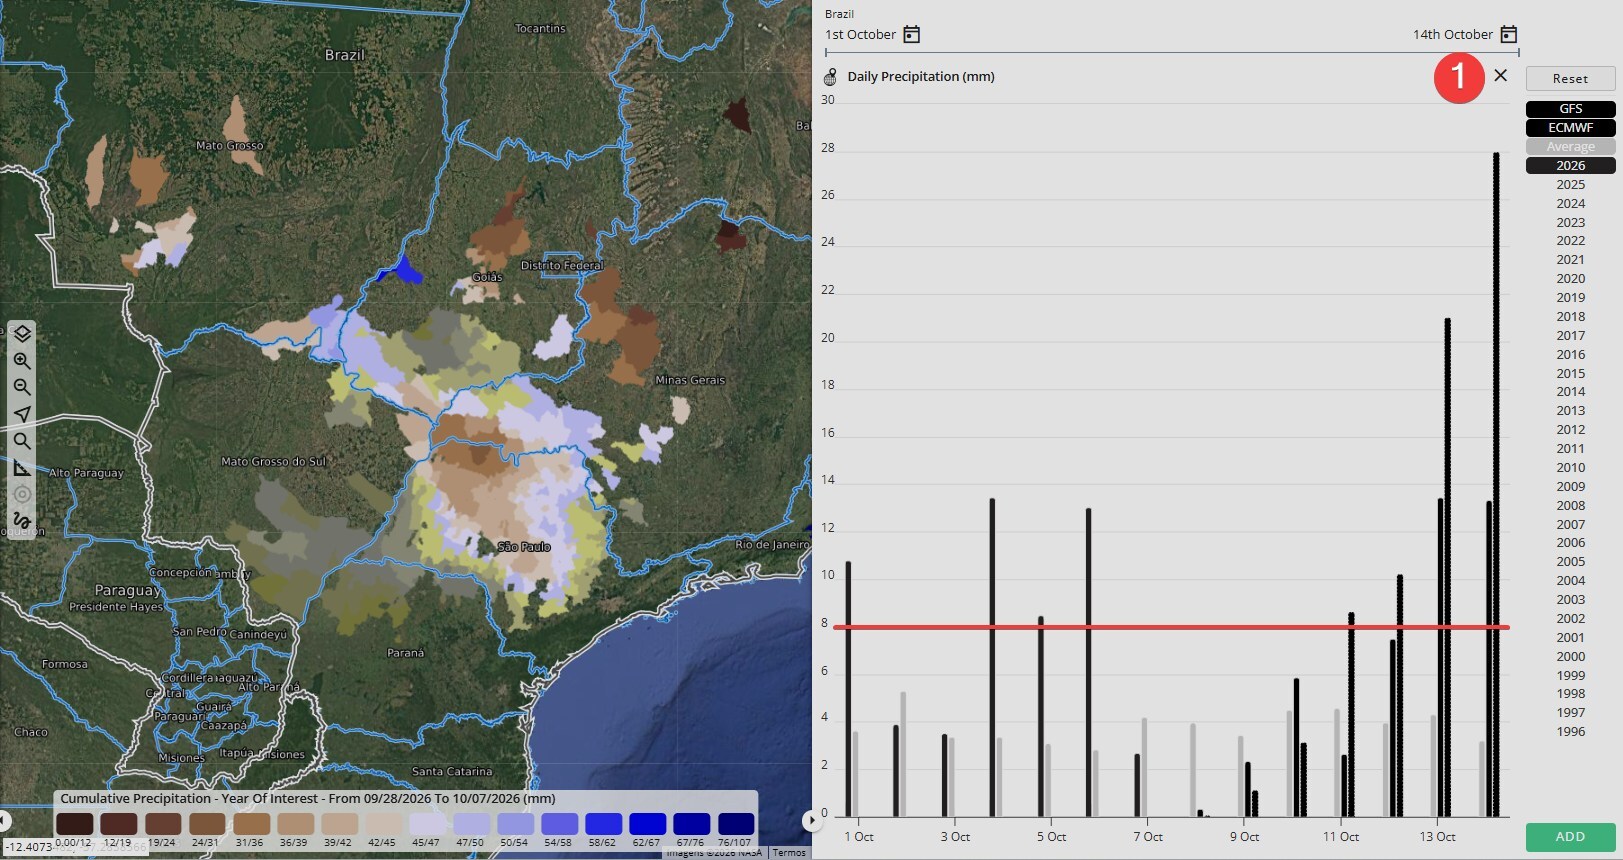Select year 2020 in list
Screen dimensions: 1623x860
pyautogui.click(x=1570, y=279)
